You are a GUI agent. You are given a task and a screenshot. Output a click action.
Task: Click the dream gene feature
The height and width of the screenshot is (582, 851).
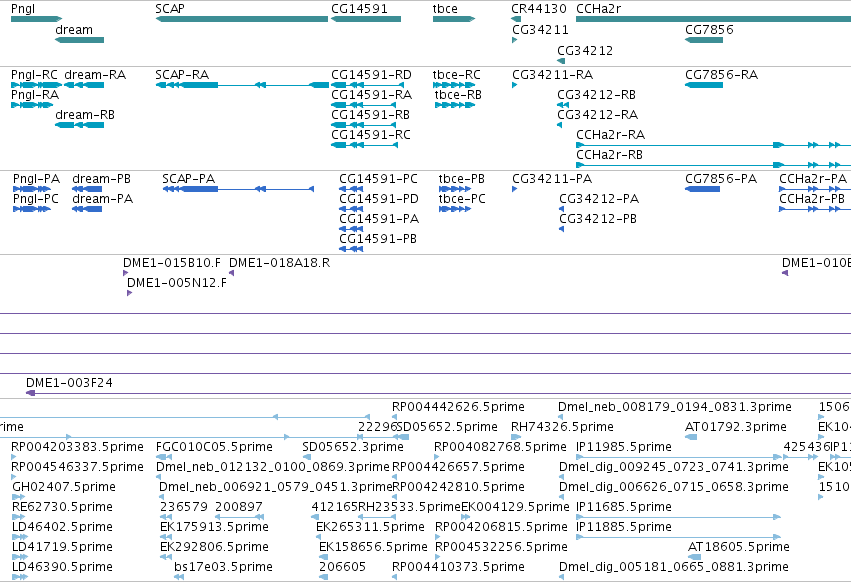coord(79,40)
